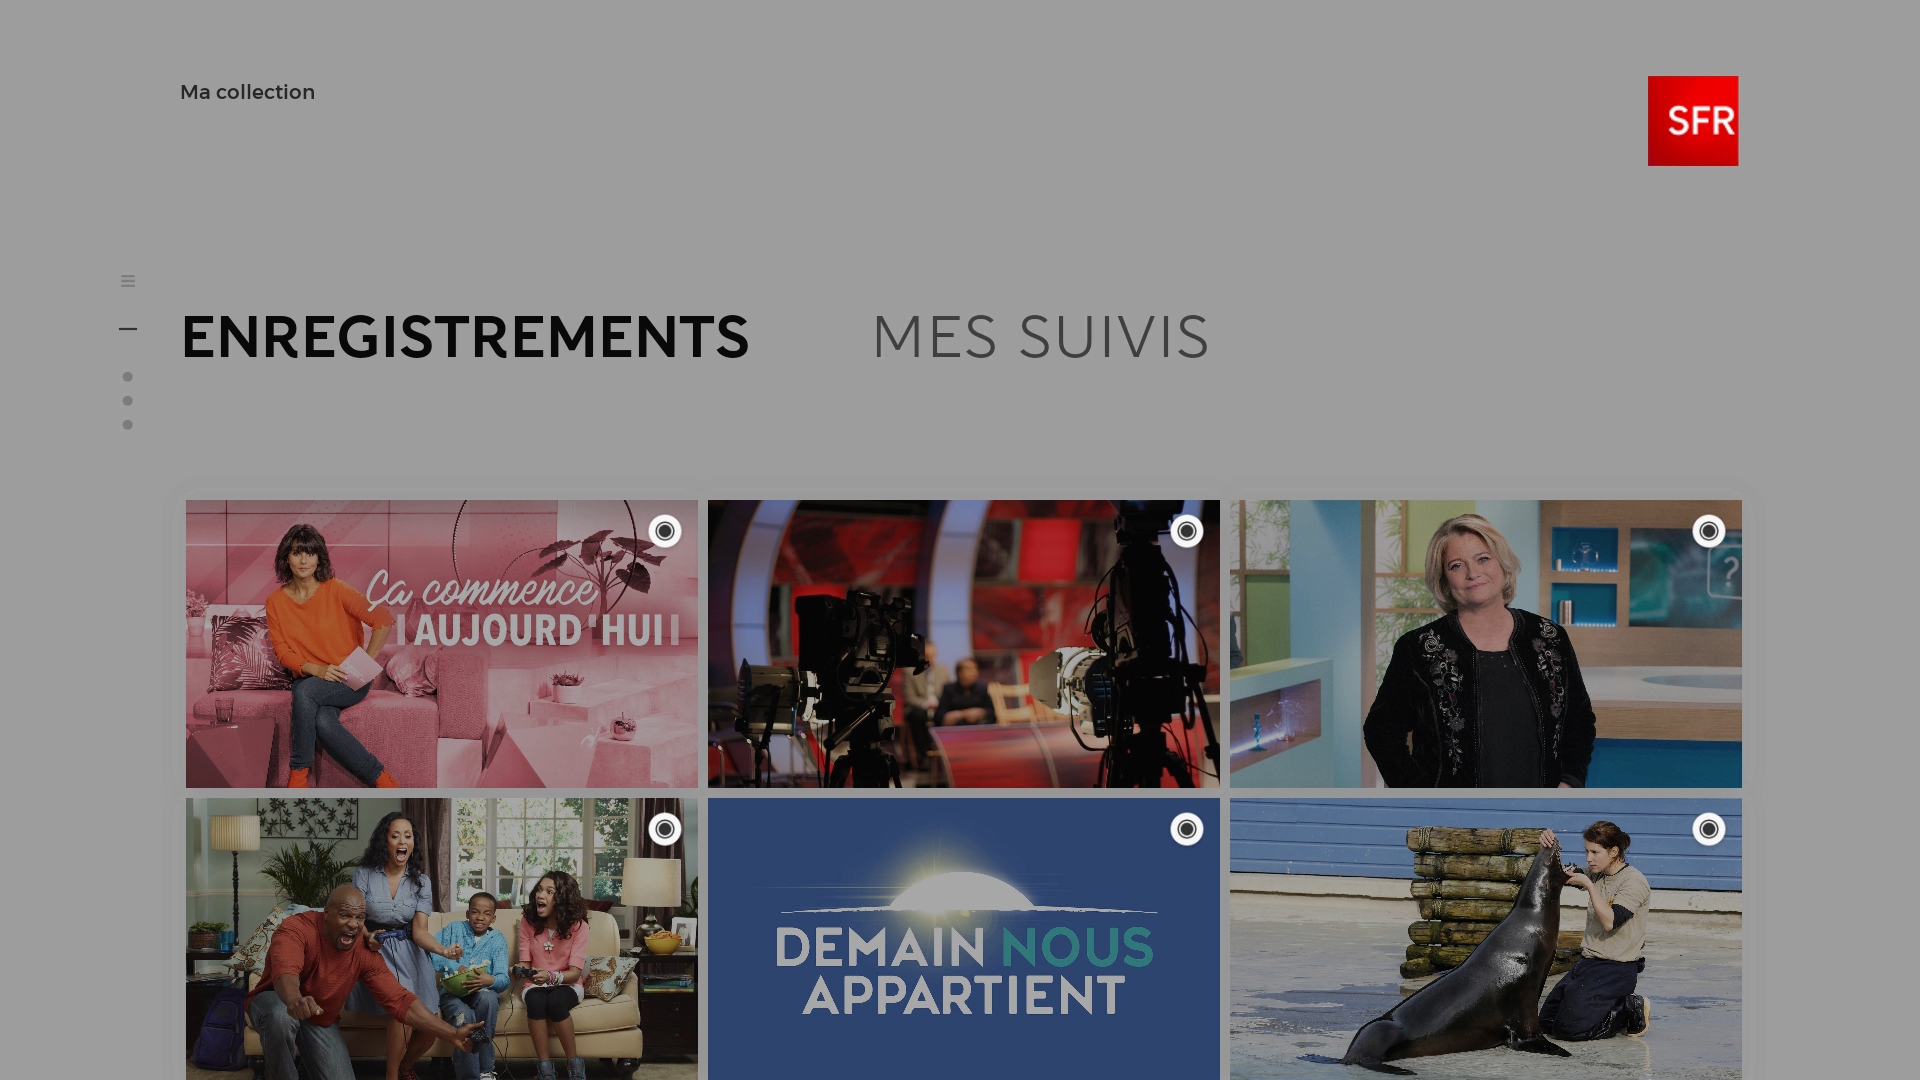Select the active dash indicator in sidebar
This screenshot has height=1080, width=1920.
coord(128,328)
